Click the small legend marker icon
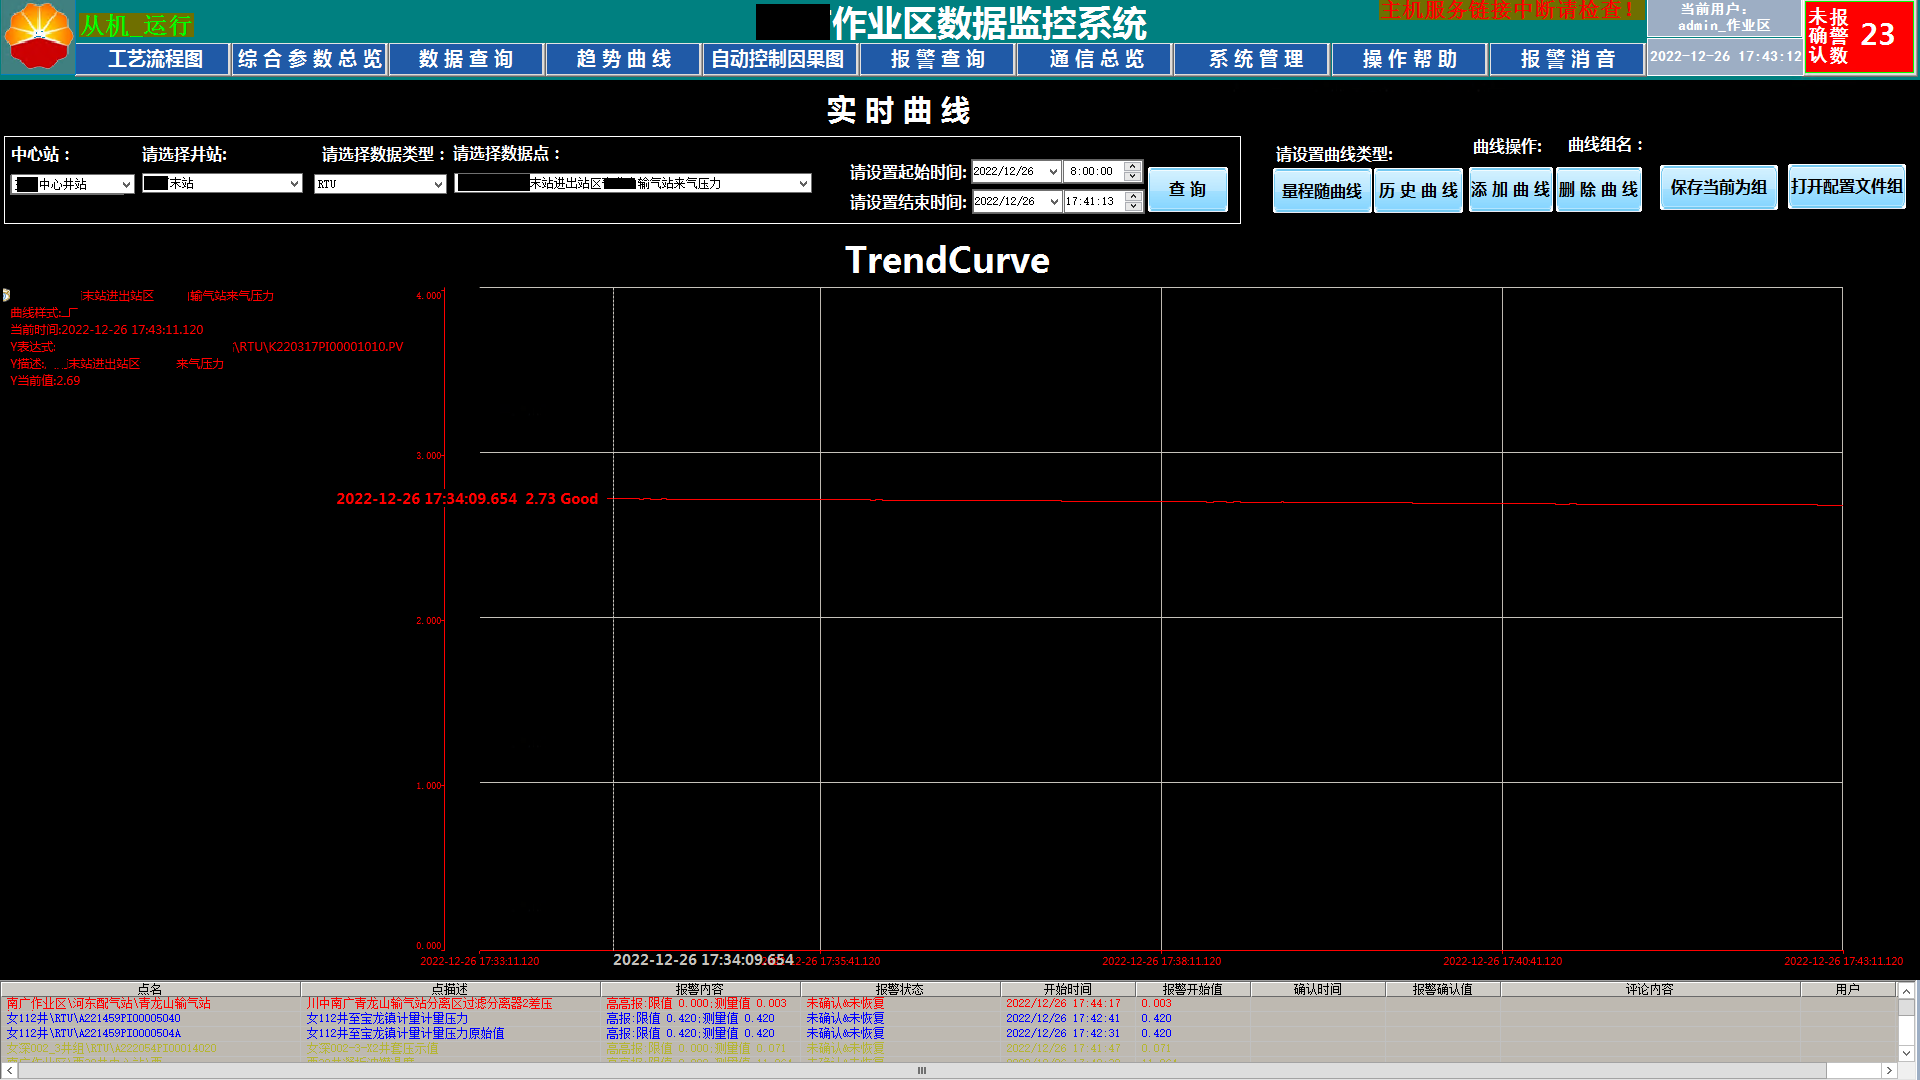1920x1080 pixels. [6, 295]
